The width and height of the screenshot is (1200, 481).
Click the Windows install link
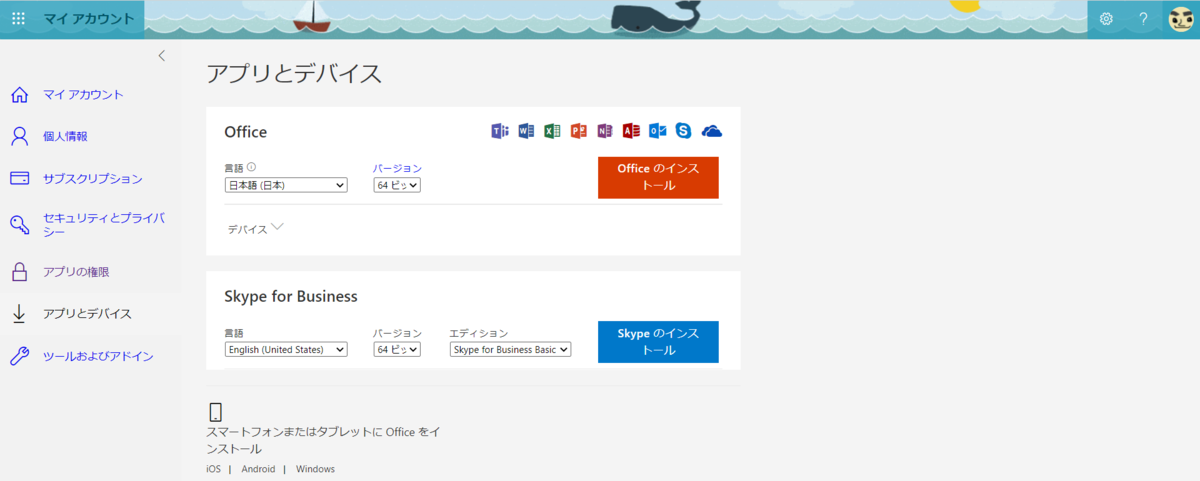click(x=315, y=469)
